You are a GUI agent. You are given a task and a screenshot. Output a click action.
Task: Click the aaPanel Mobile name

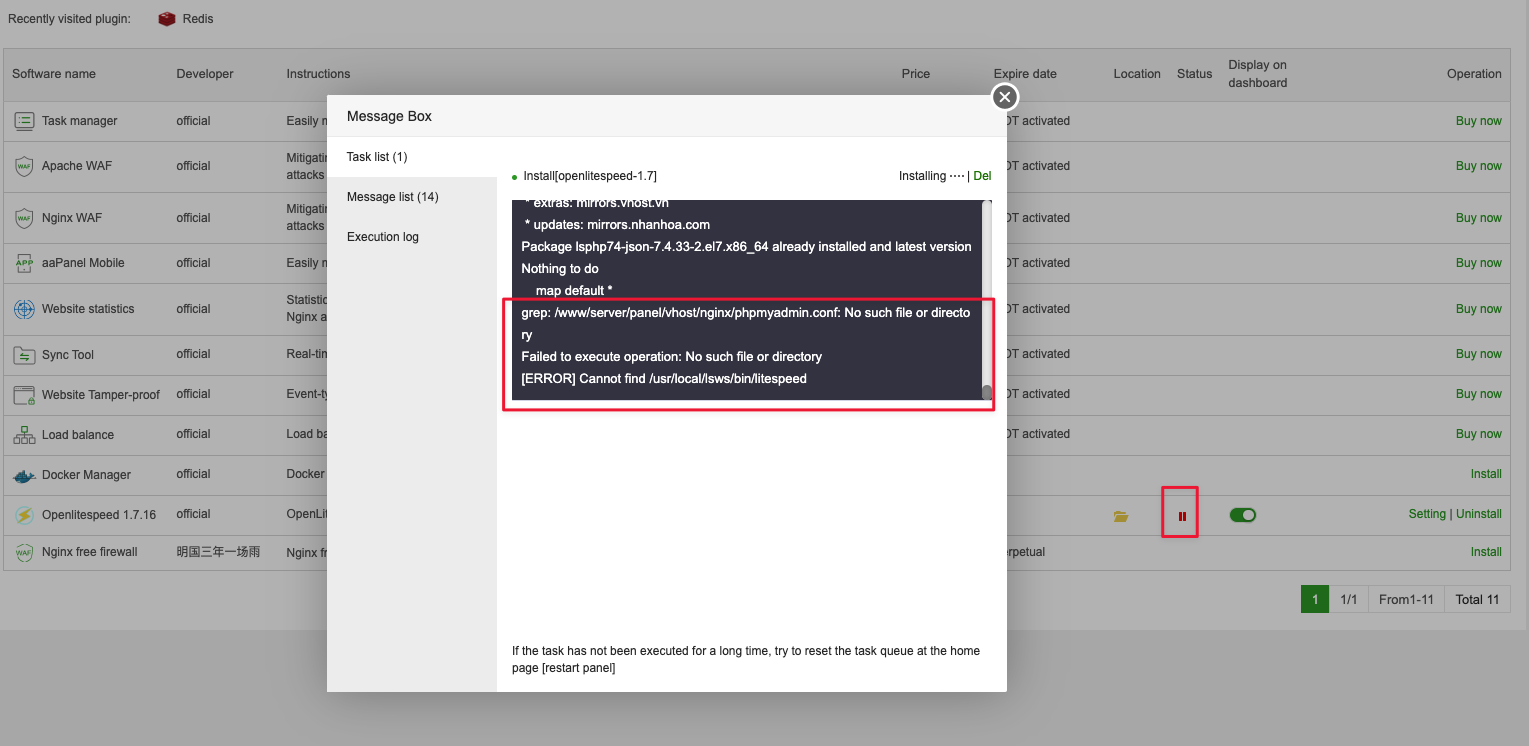click(83, 263)
